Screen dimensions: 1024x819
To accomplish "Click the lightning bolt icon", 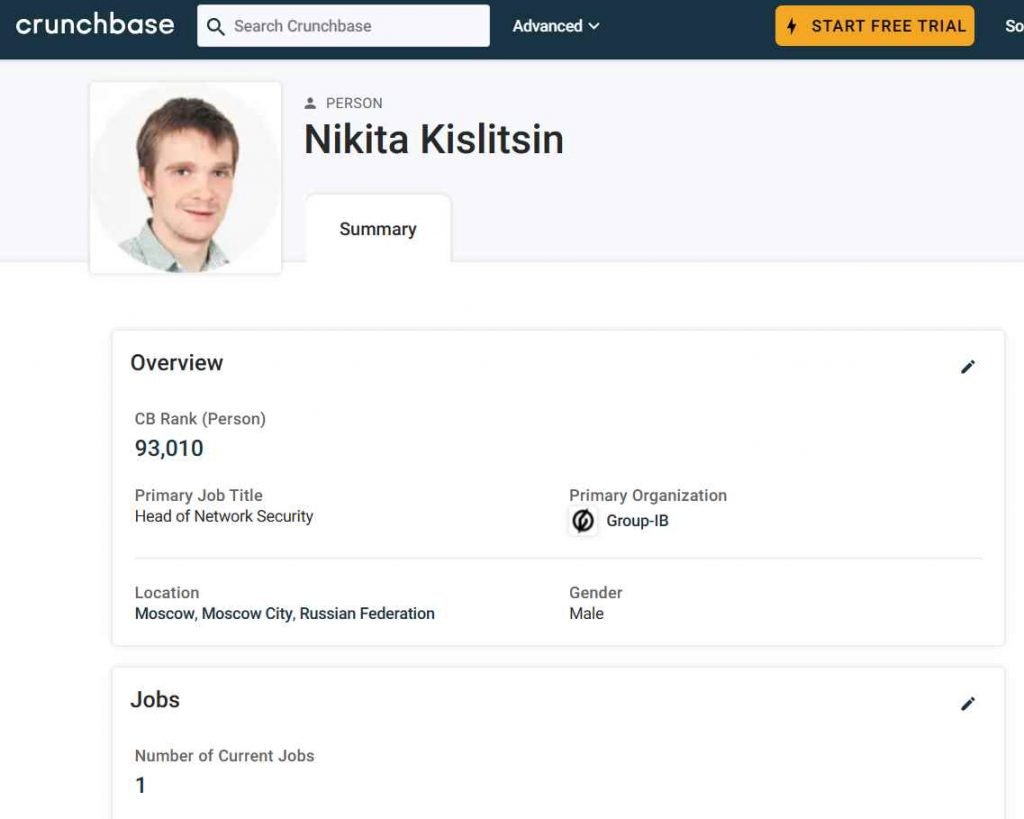I will click(792, 26).
